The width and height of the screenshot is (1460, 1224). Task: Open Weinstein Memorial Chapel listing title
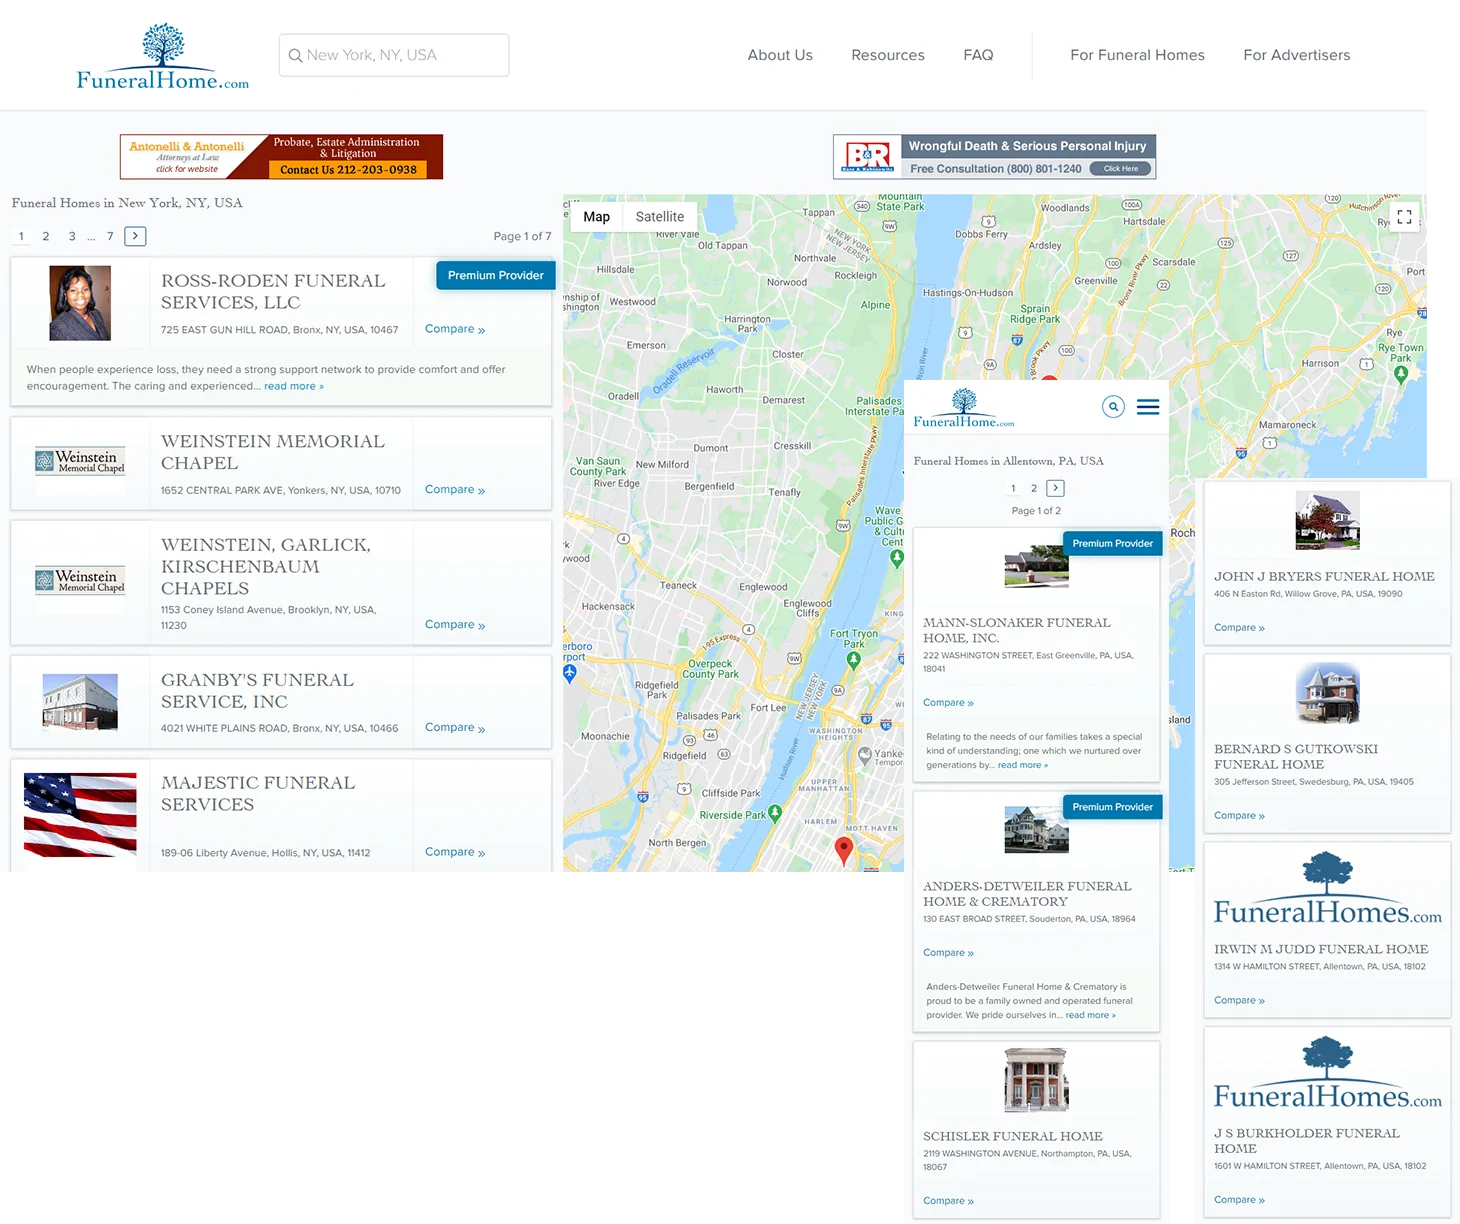pyautogui.click(x=273, y=452)
